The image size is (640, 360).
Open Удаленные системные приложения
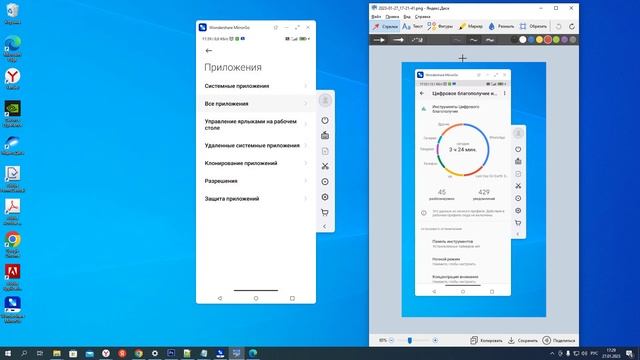256,145
